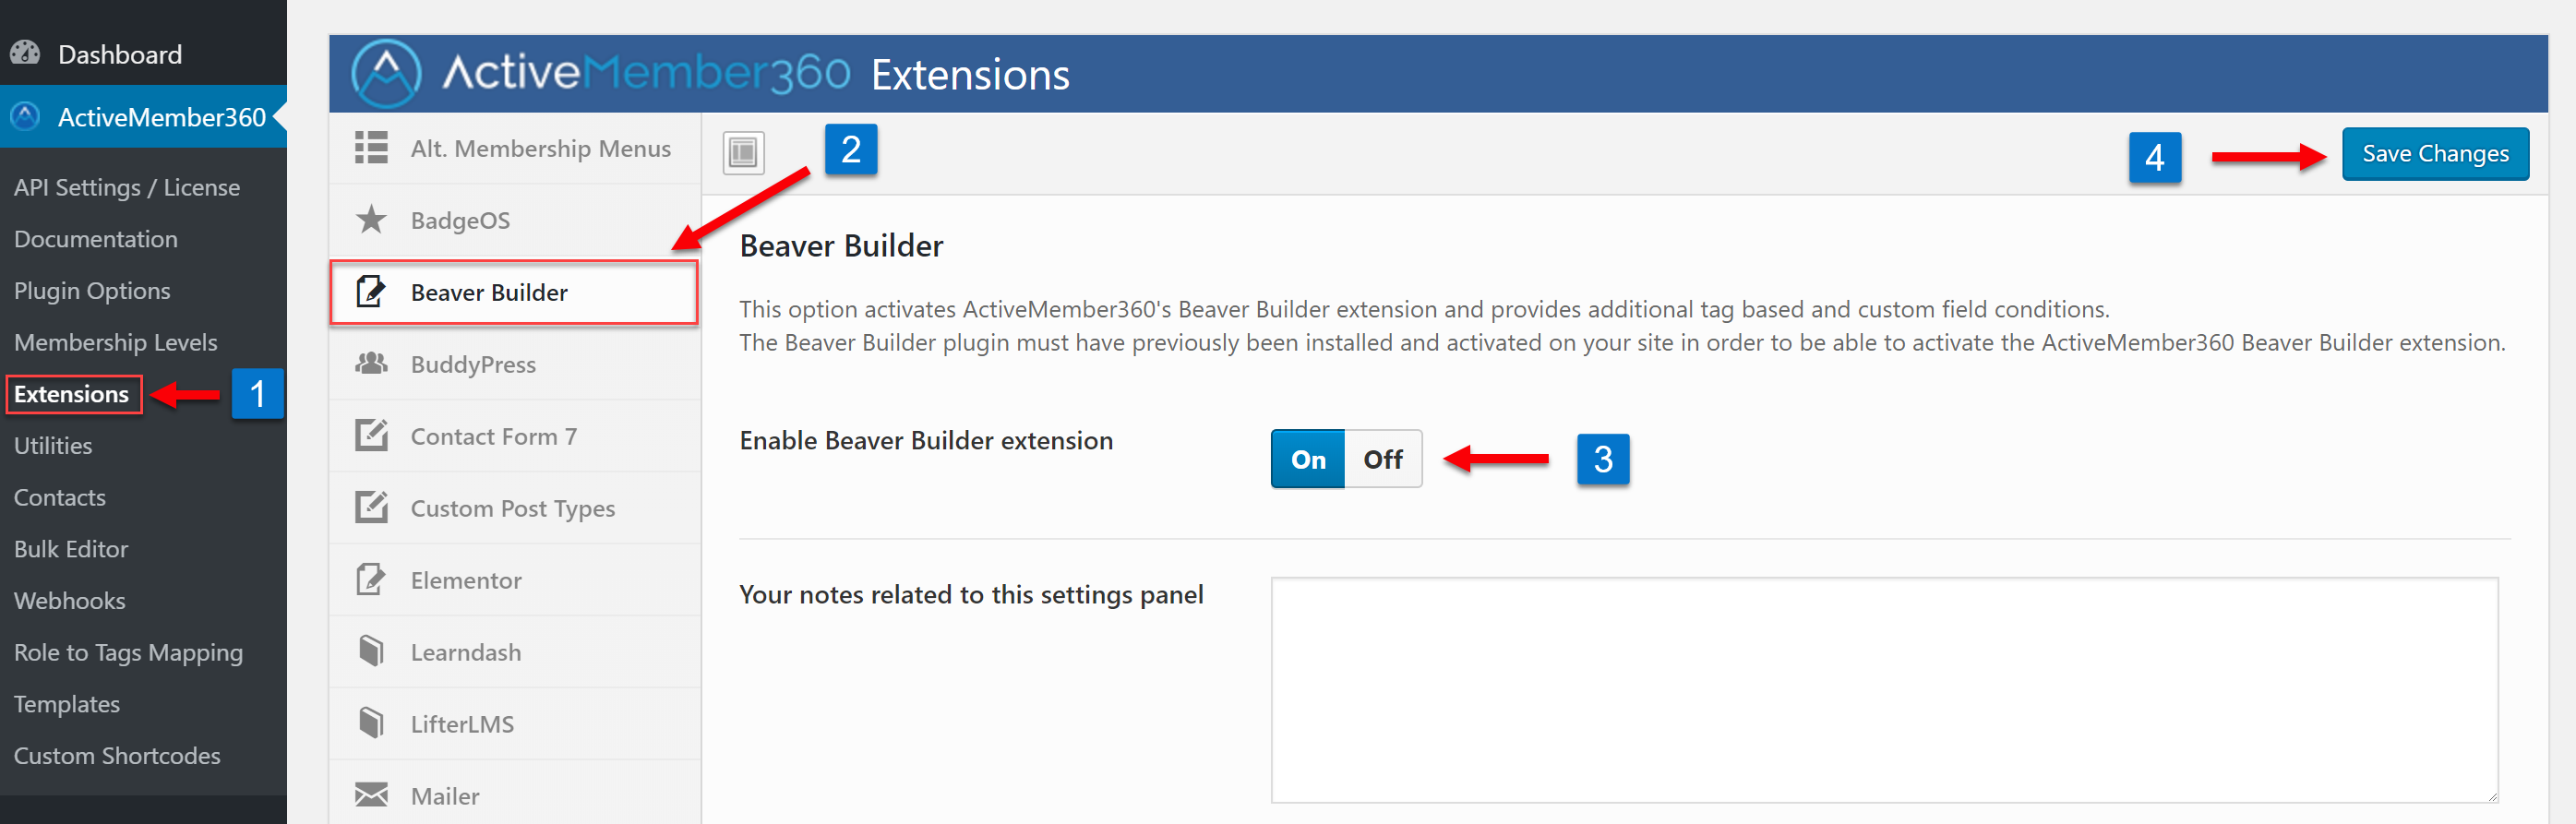Click the Contact Form 7 edit icon
The image size is (2576, 824).
click(371, 435)
